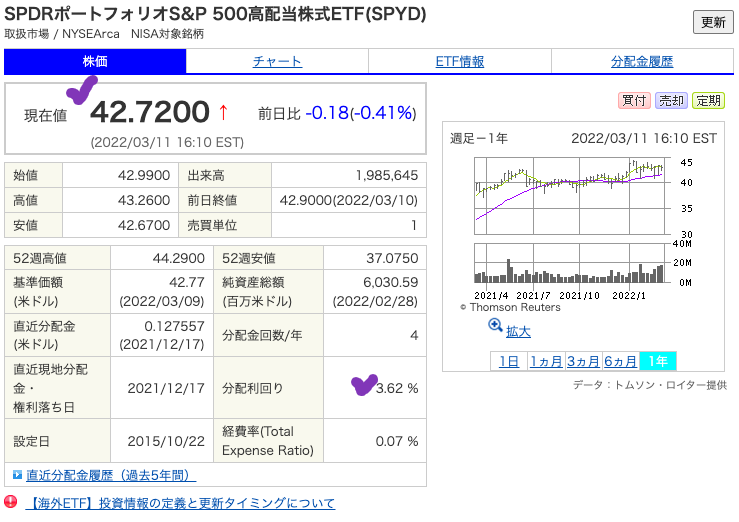Open 【海外ETF】投資情報の定義 link

[x=183, y=503]
